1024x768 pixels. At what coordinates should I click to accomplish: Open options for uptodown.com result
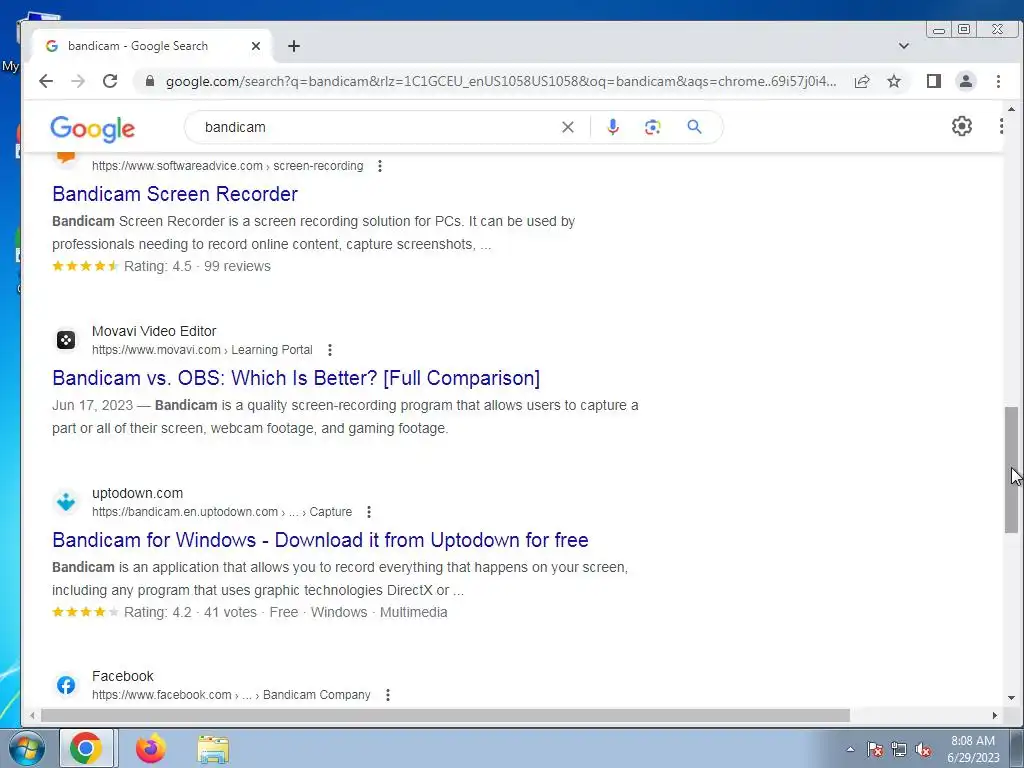[x=368, y=512]
